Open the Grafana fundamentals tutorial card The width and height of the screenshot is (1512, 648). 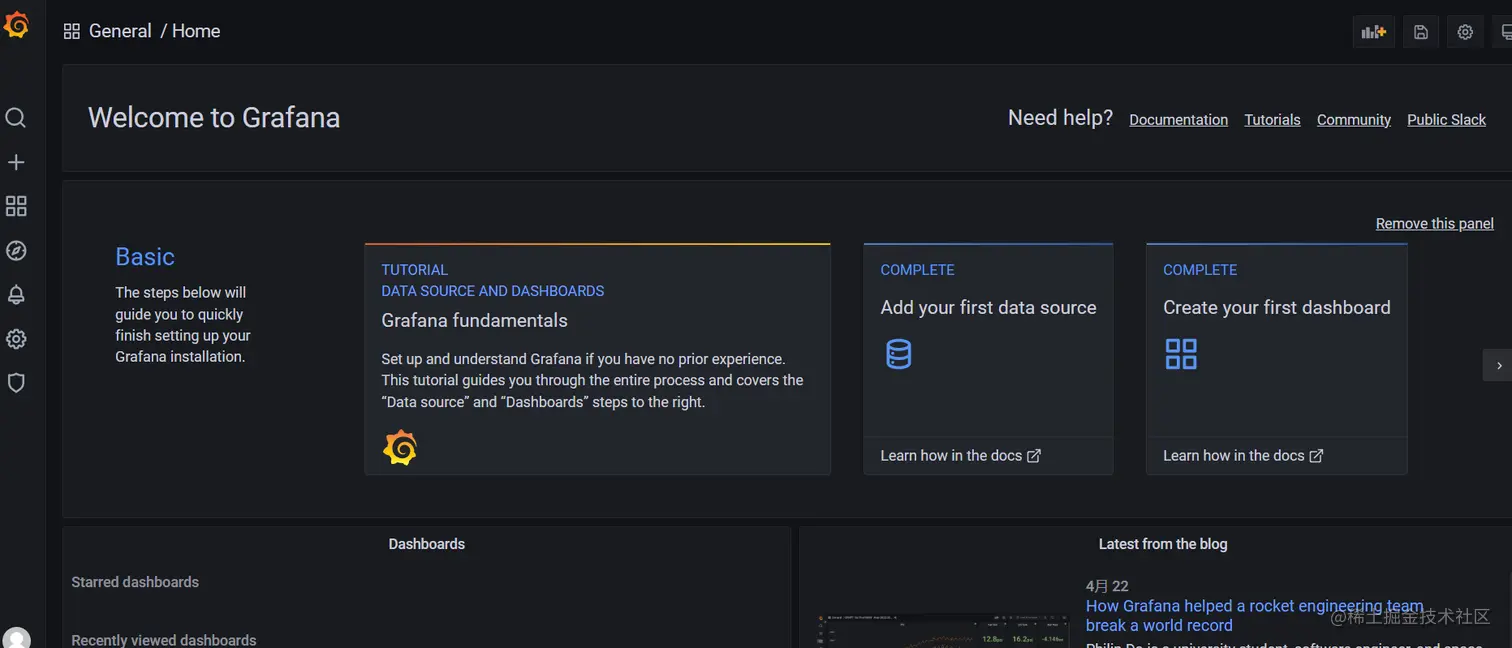coord(597,358)
